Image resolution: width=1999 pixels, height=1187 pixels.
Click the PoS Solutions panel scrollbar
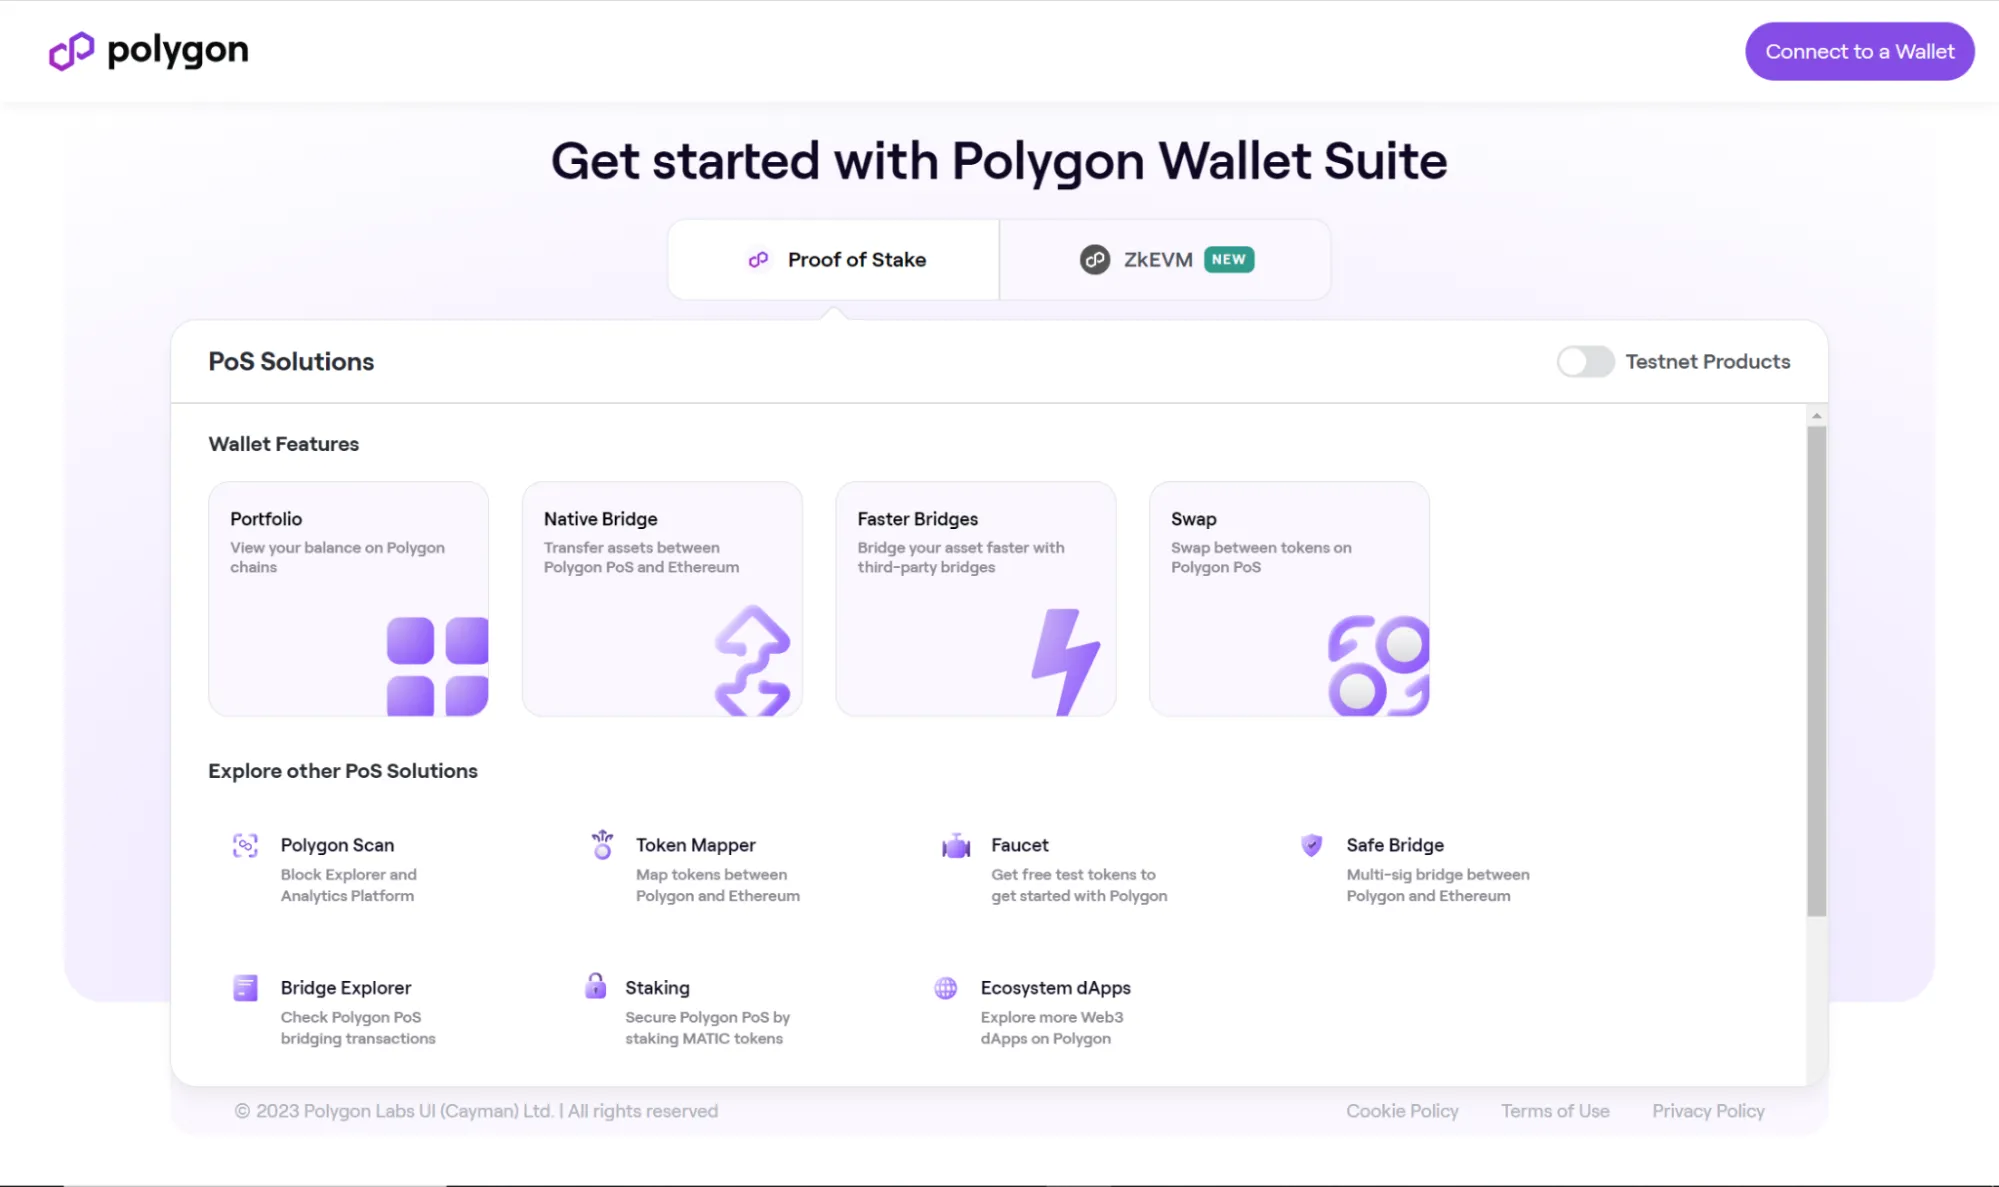[x=1816, y=670]
